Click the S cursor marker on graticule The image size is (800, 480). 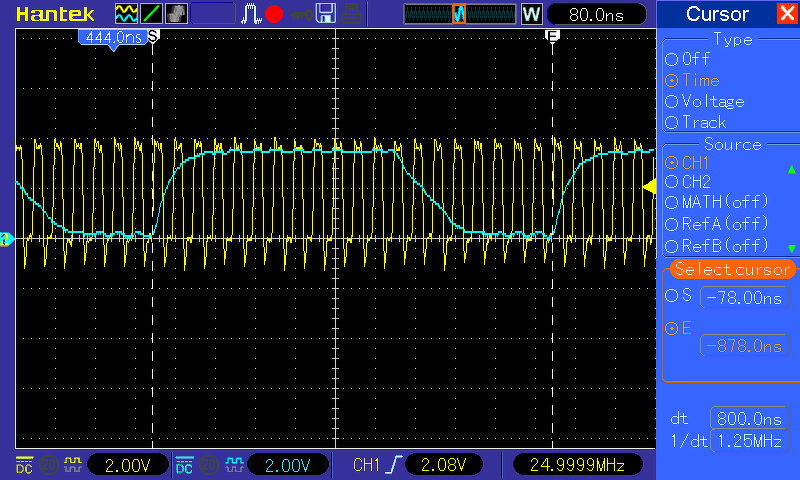click(x=153, y=36)
